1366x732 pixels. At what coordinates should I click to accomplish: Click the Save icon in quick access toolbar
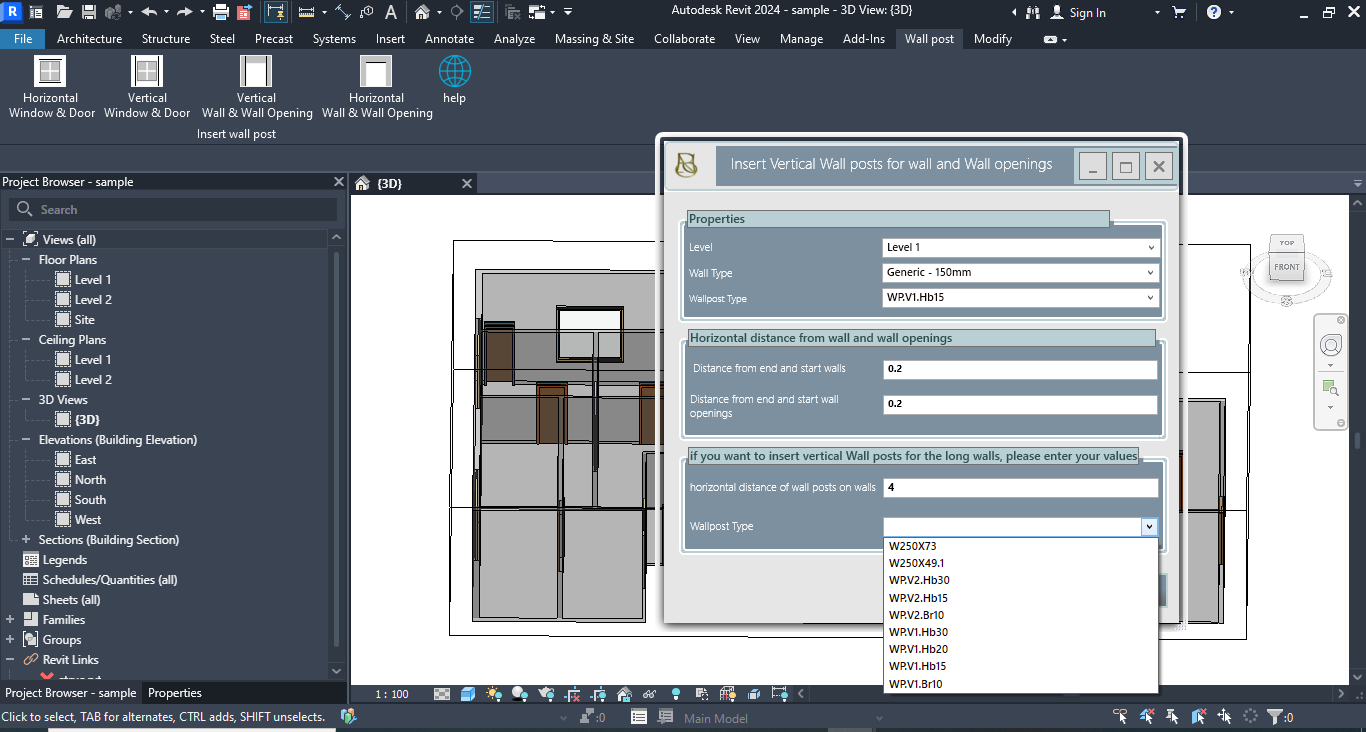88,13
